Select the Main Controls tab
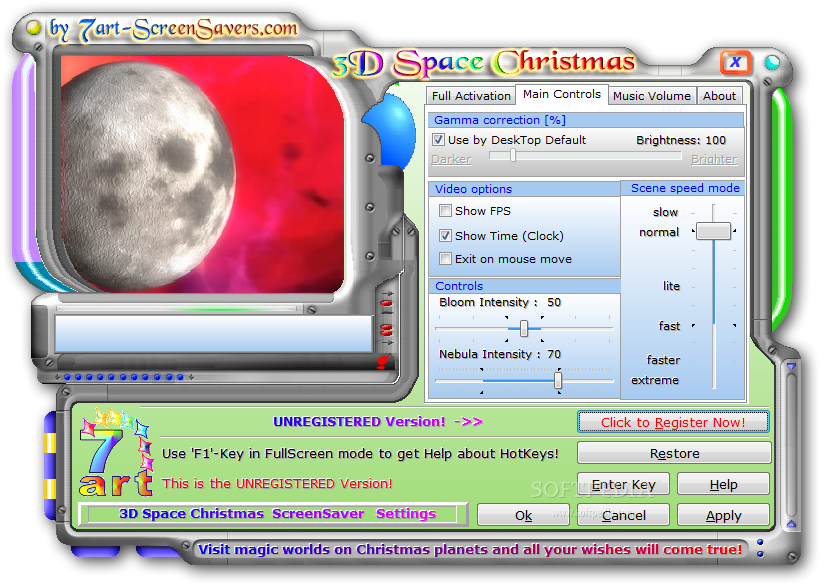 [562, 94]
